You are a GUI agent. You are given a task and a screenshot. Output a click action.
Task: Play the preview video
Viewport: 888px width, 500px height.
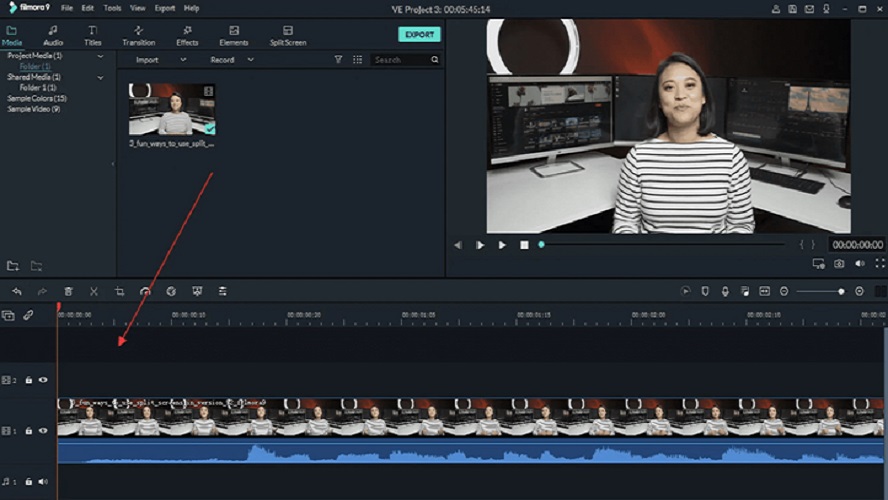coord(502,245)
